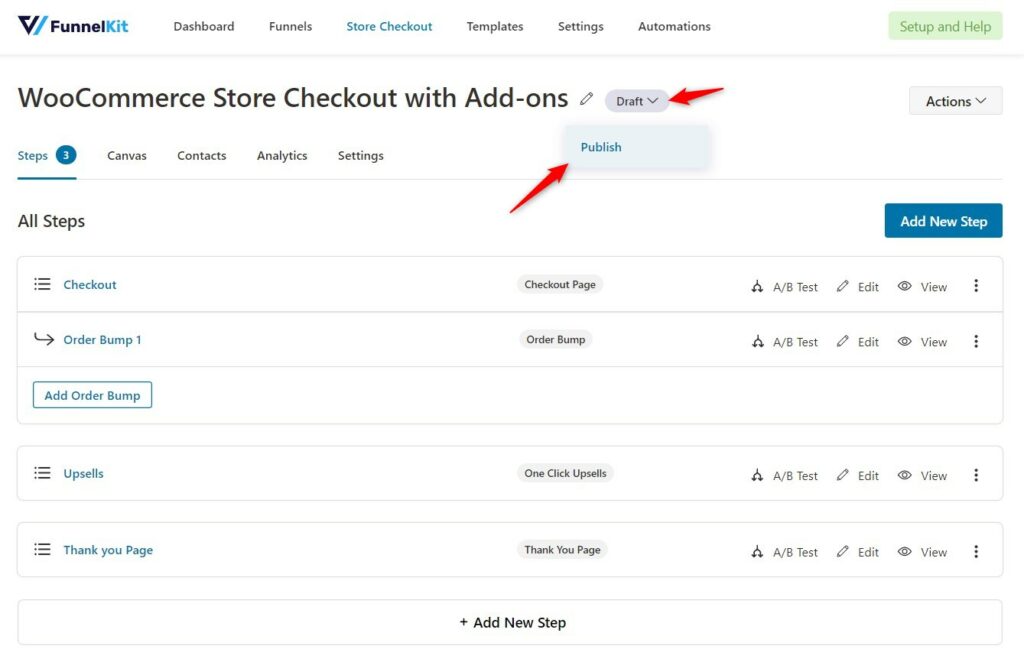
Task: Click the A/B Test label on the Checkout row
Action: [x=795, y=287]
